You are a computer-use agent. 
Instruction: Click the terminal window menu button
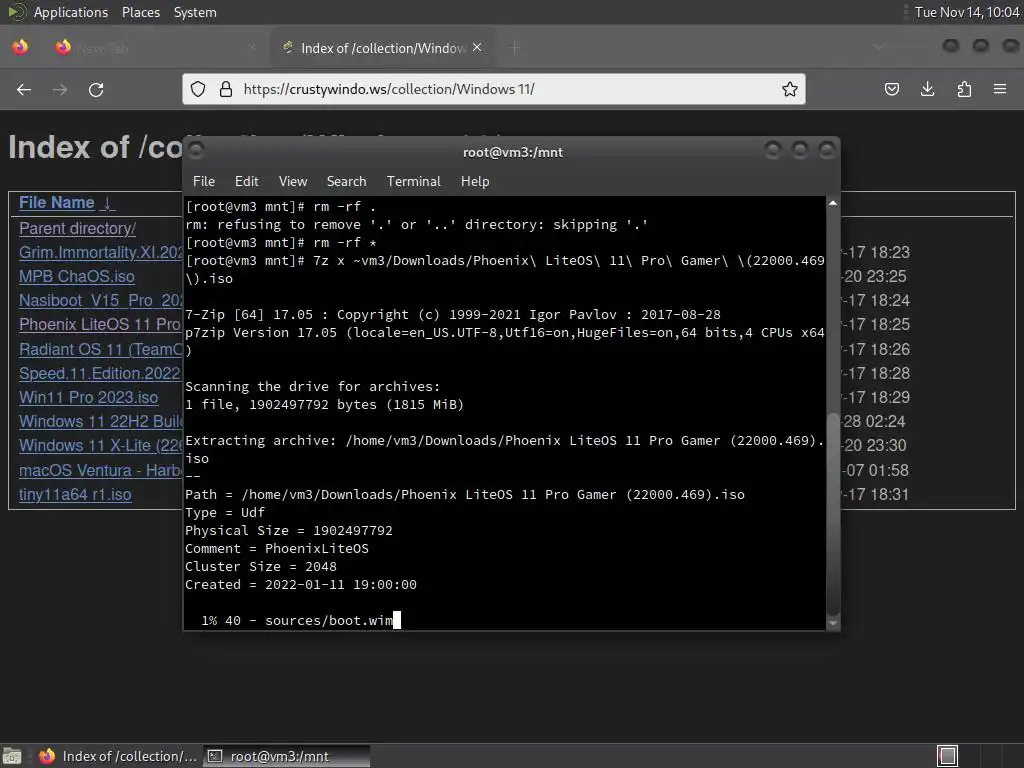click(197, 151)
